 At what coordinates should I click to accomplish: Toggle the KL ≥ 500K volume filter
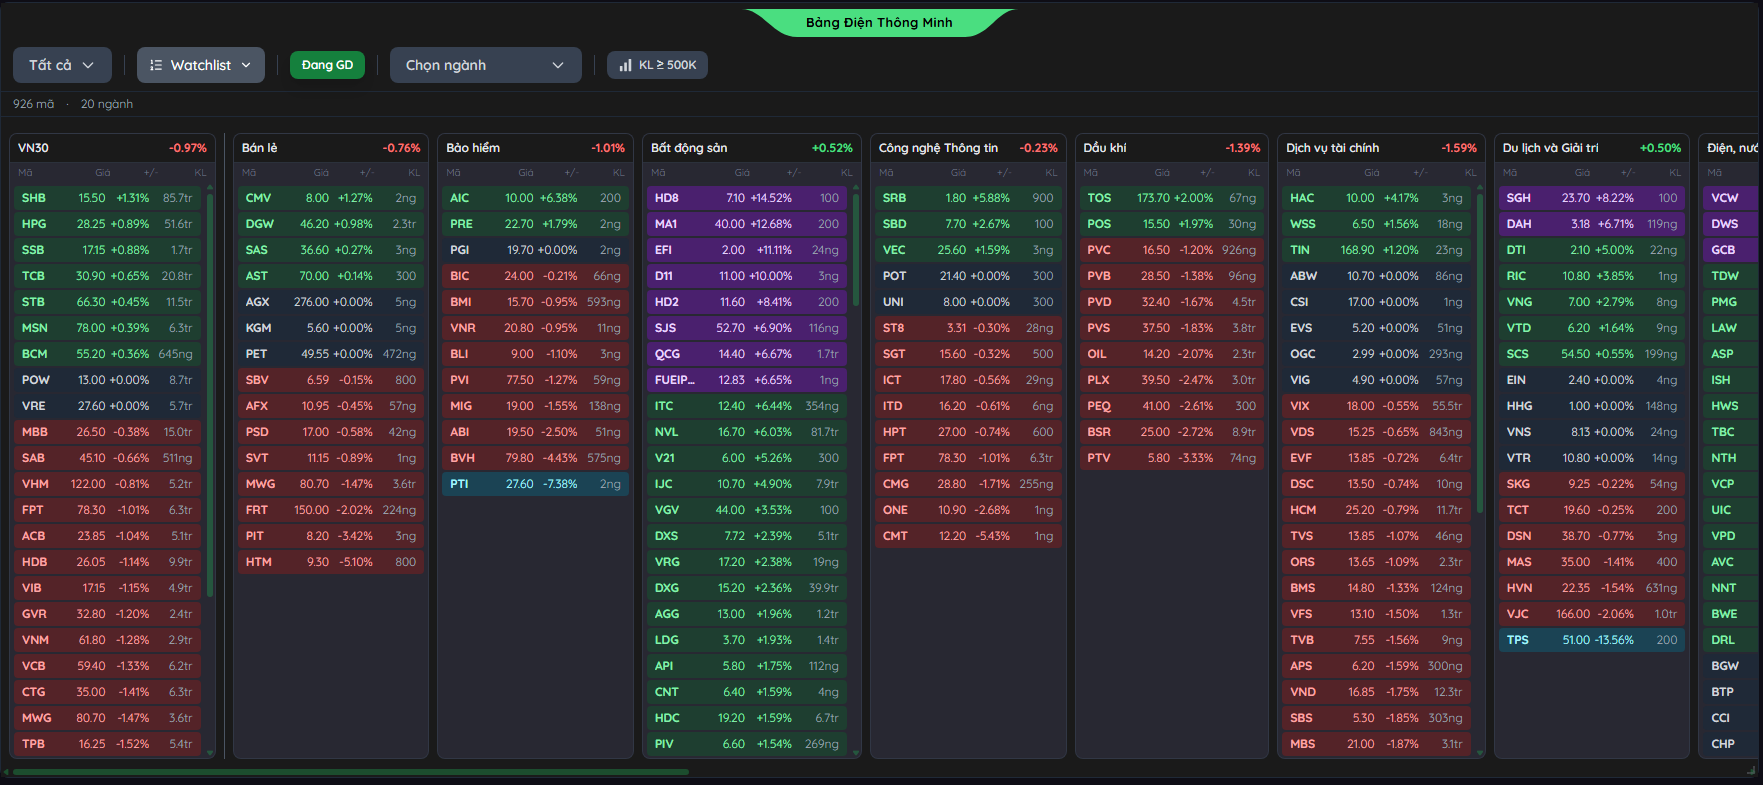(657, 65)
